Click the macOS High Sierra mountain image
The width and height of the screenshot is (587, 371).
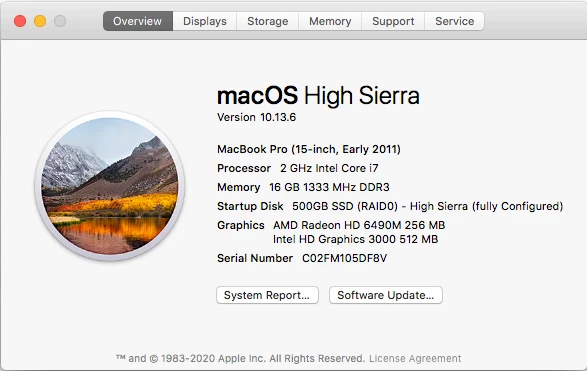coord(110,186)
